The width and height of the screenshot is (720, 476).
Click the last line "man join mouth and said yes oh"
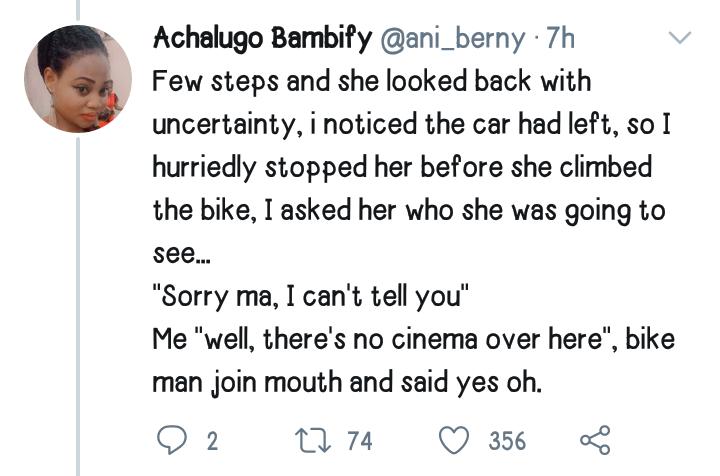347,383
